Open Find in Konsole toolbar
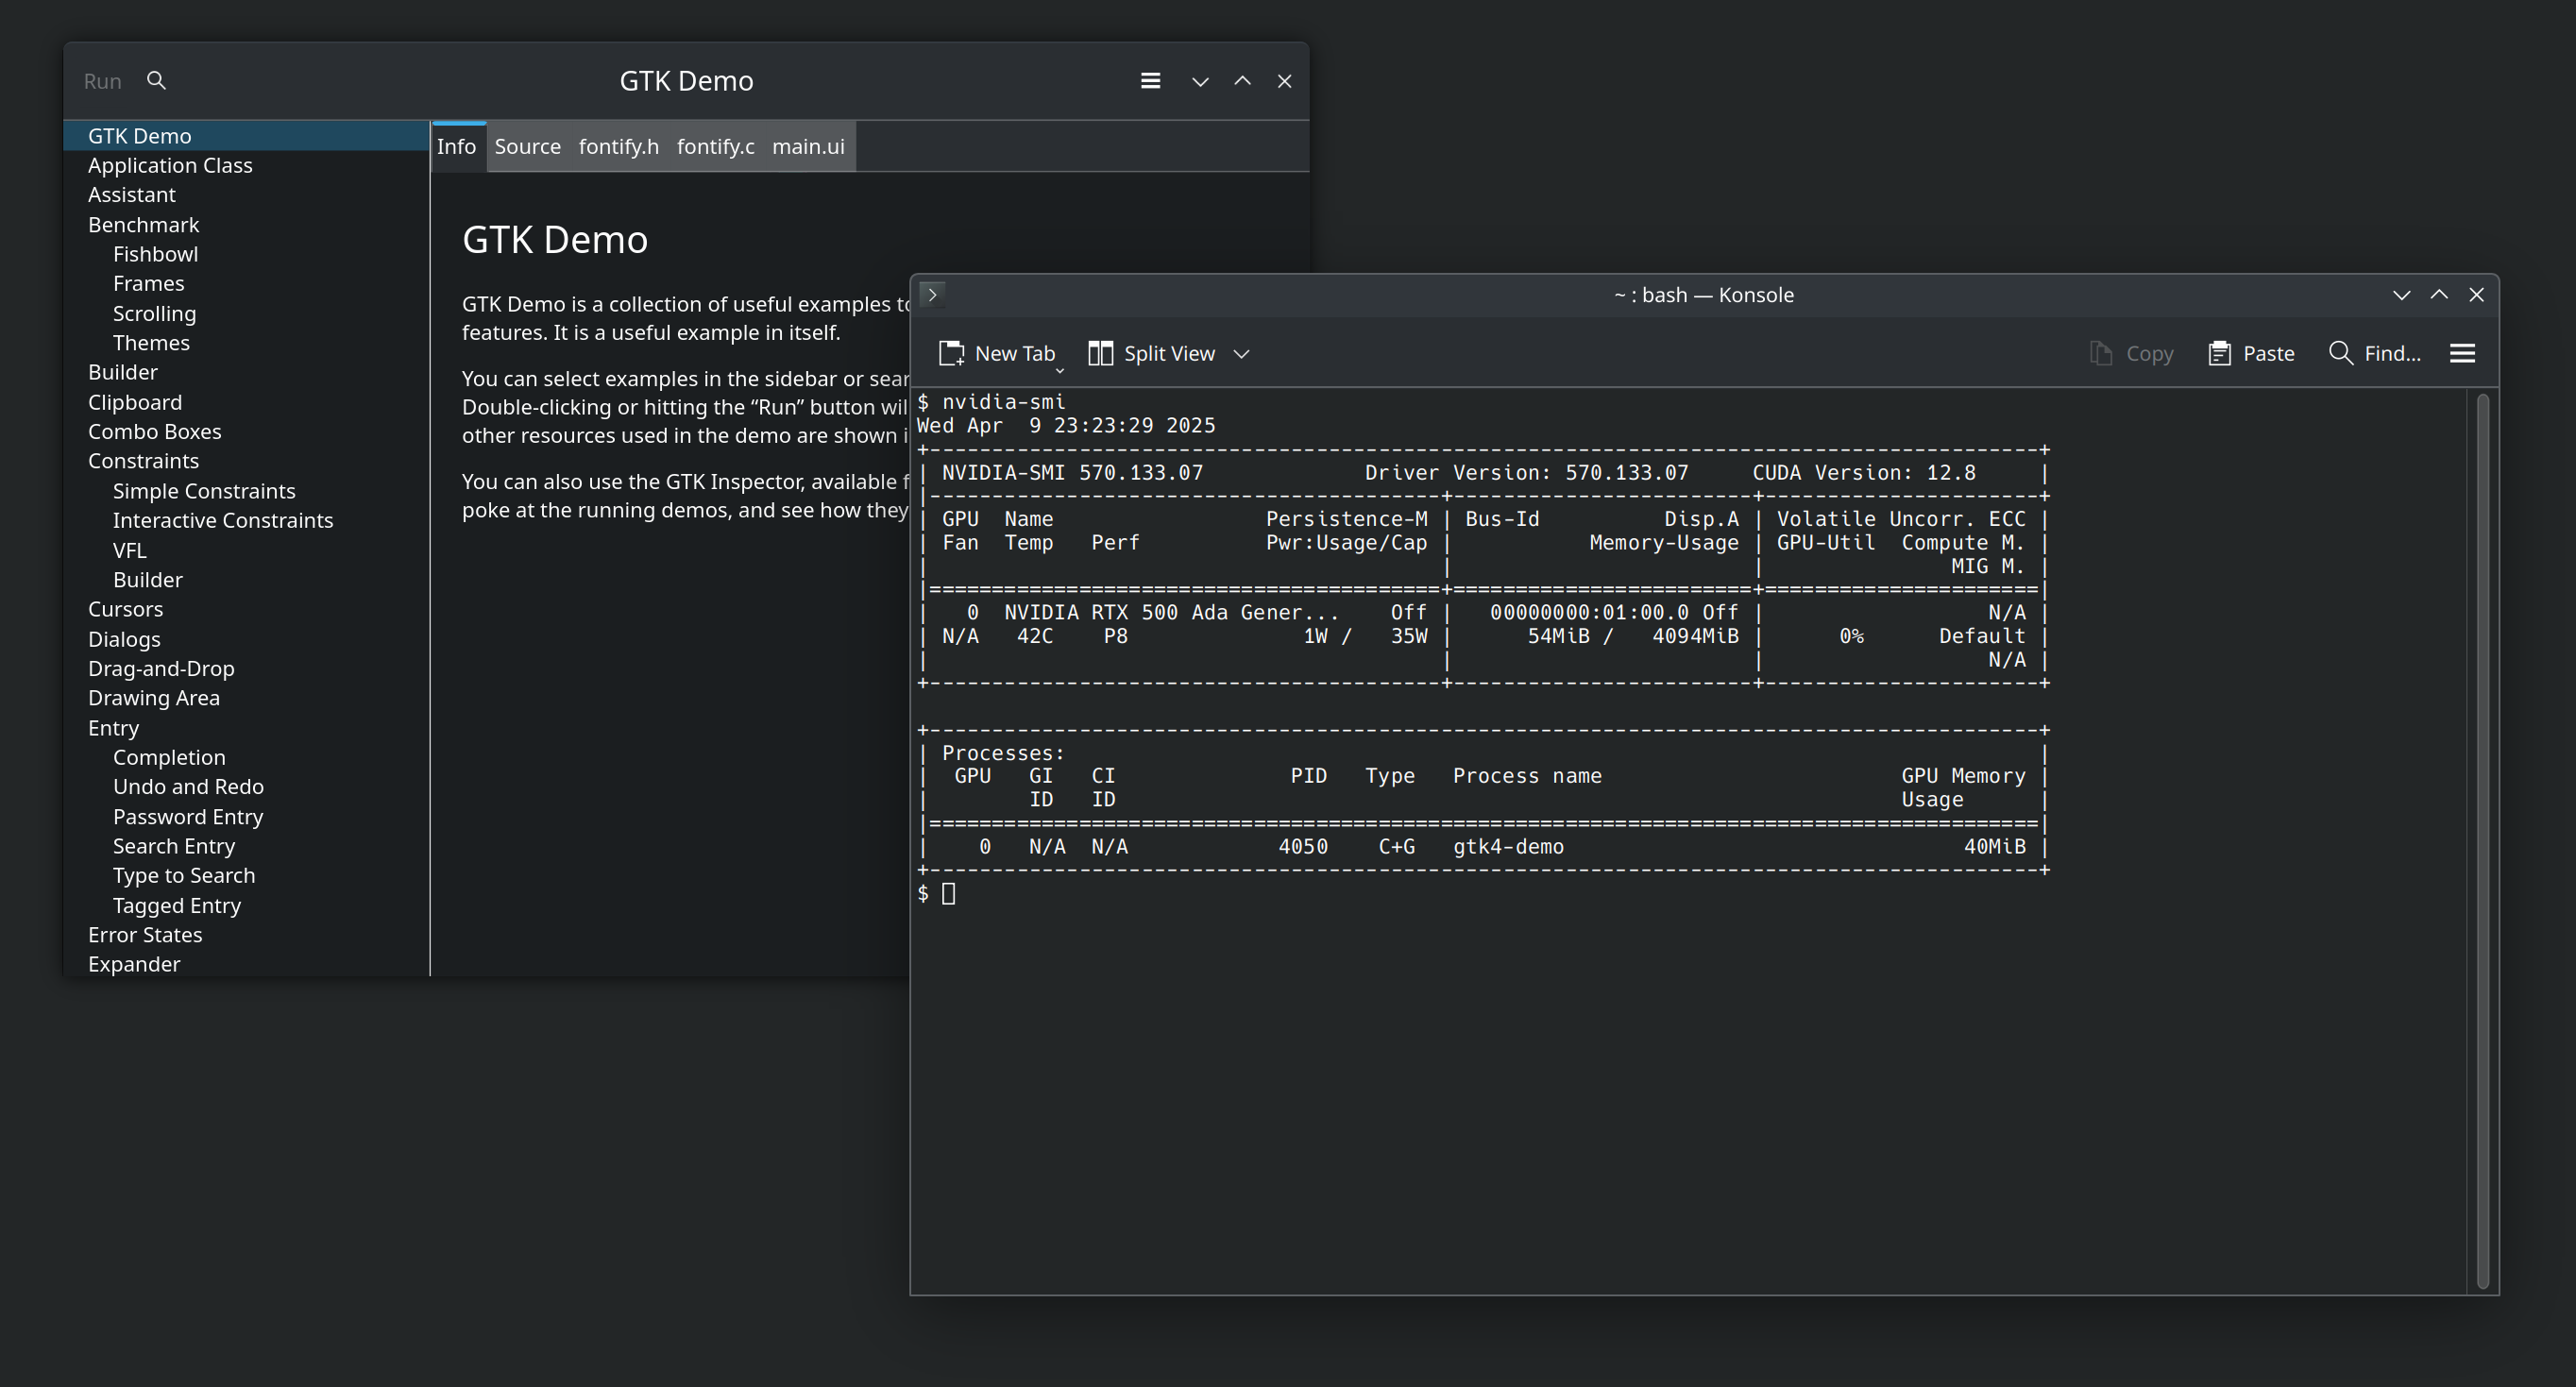Image resolution: width=2576 pixels, height=1387 pixels. tap(2374, 353)
